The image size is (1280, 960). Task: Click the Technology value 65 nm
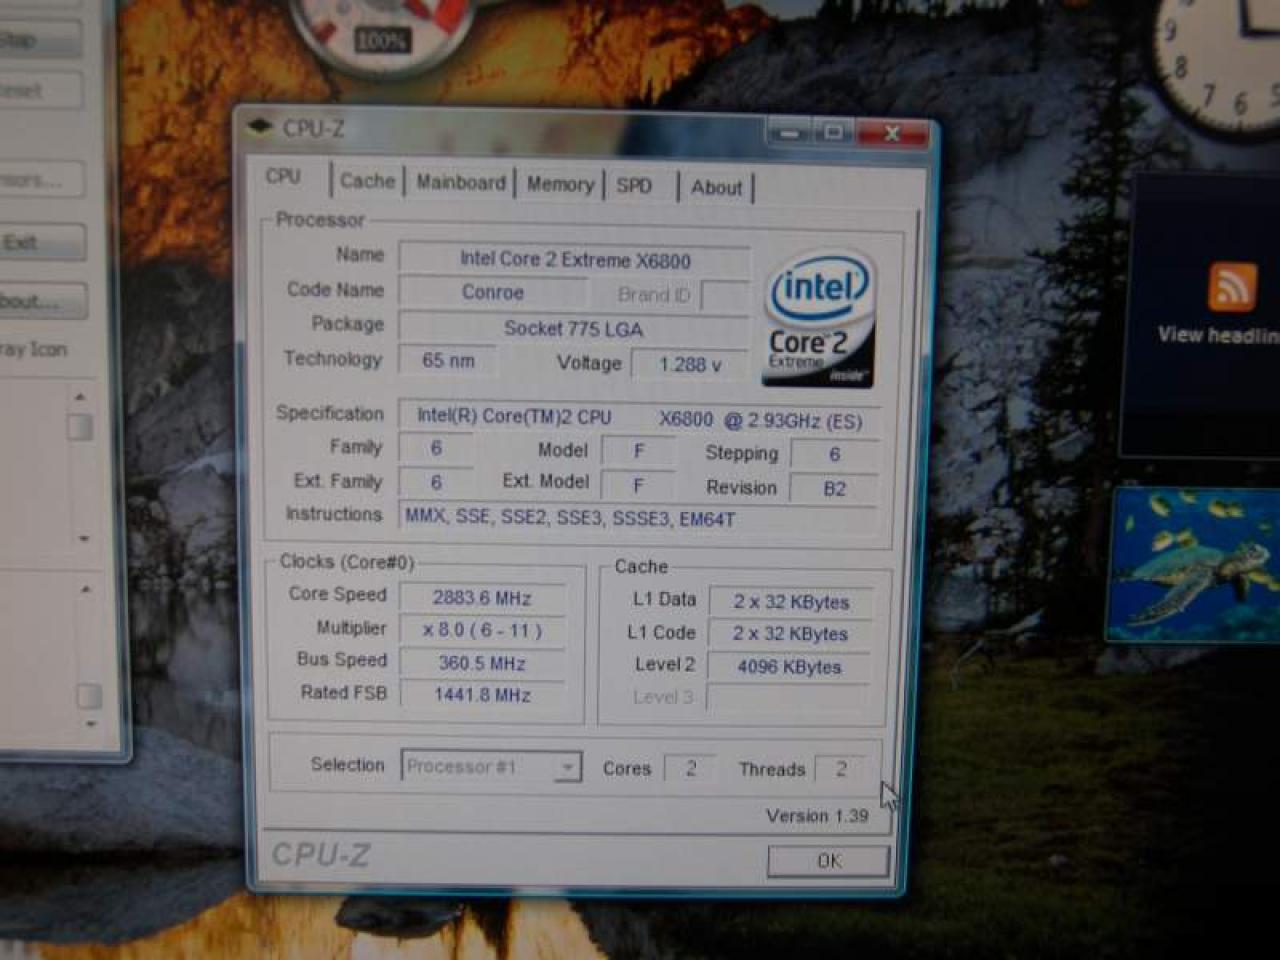pos(447,360)
